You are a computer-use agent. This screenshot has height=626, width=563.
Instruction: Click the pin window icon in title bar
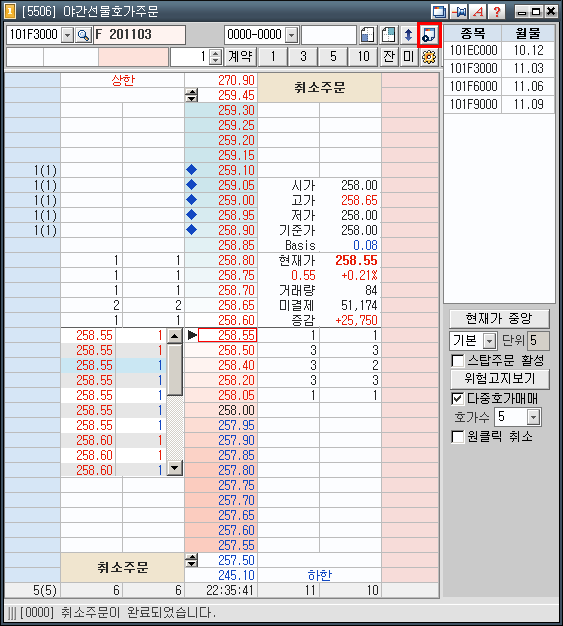(x=459, y=12)
